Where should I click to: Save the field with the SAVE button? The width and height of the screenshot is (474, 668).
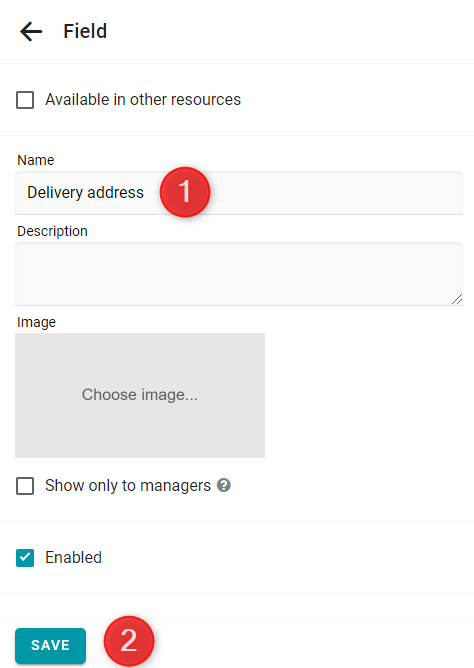[x=50, y=645]
